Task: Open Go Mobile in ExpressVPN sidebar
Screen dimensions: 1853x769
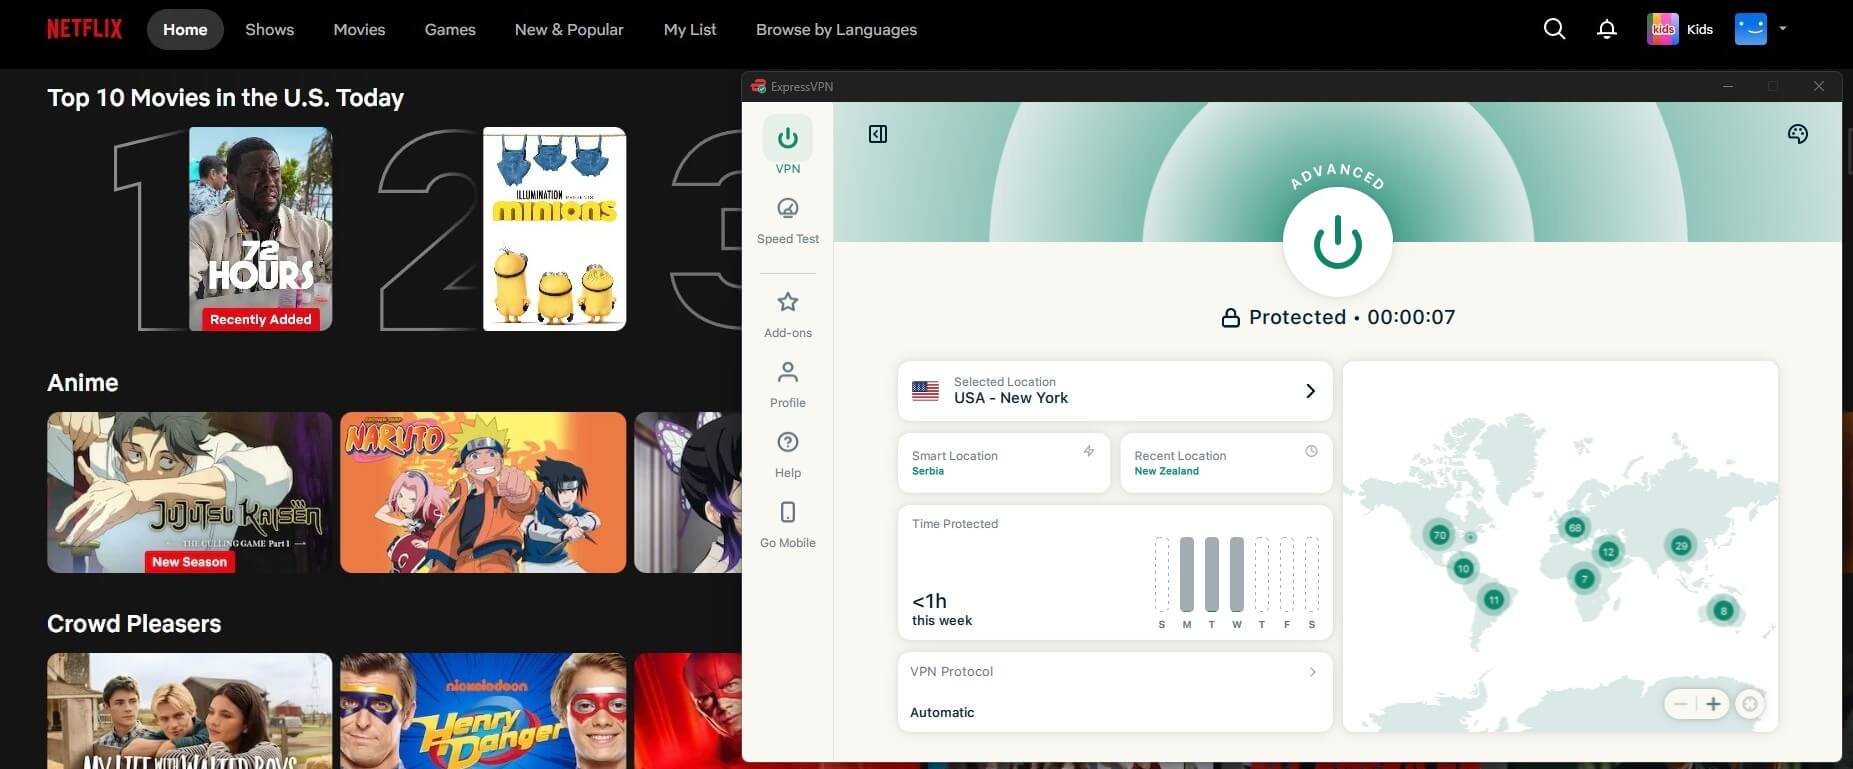Action: pyautogui.click(x=788, y=524)
